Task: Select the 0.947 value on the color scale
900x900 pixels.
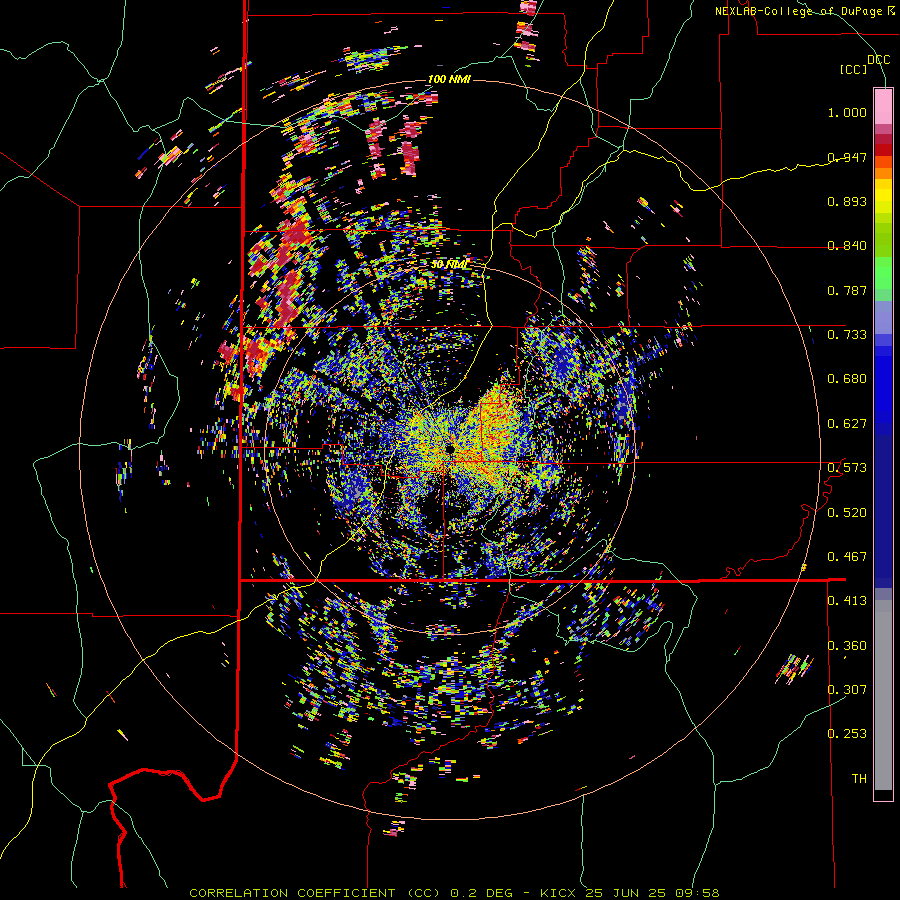Action: (x=847, y=157)
